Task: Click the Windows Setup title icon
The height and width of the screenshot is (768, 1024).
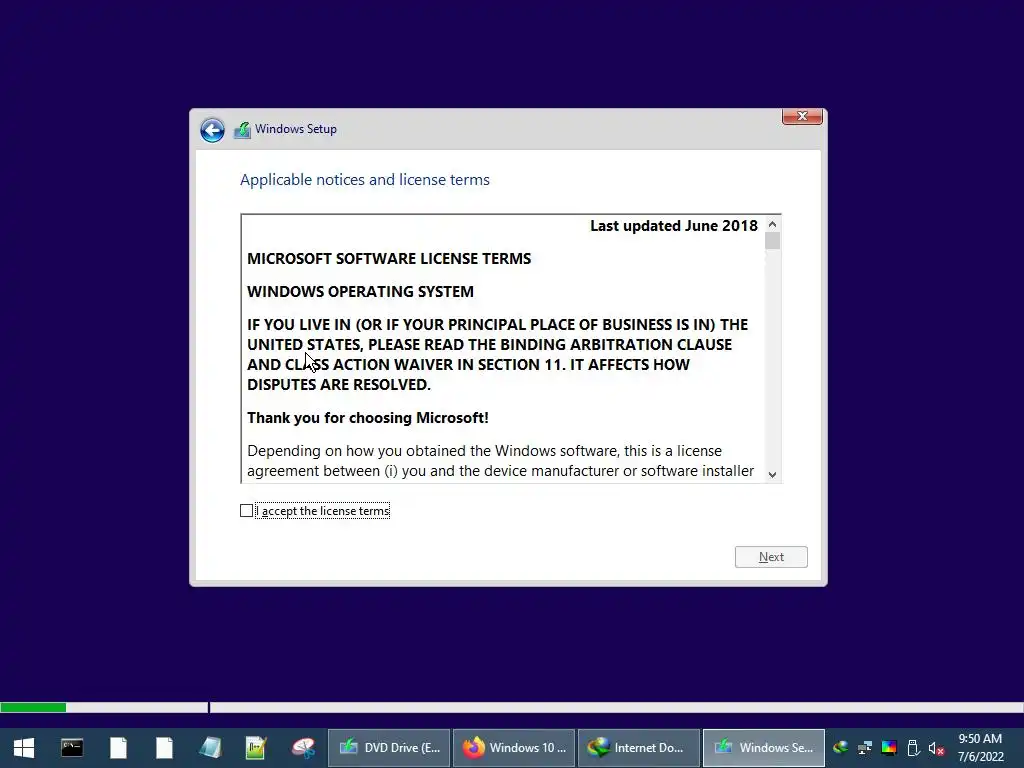Action: (242, 129)
